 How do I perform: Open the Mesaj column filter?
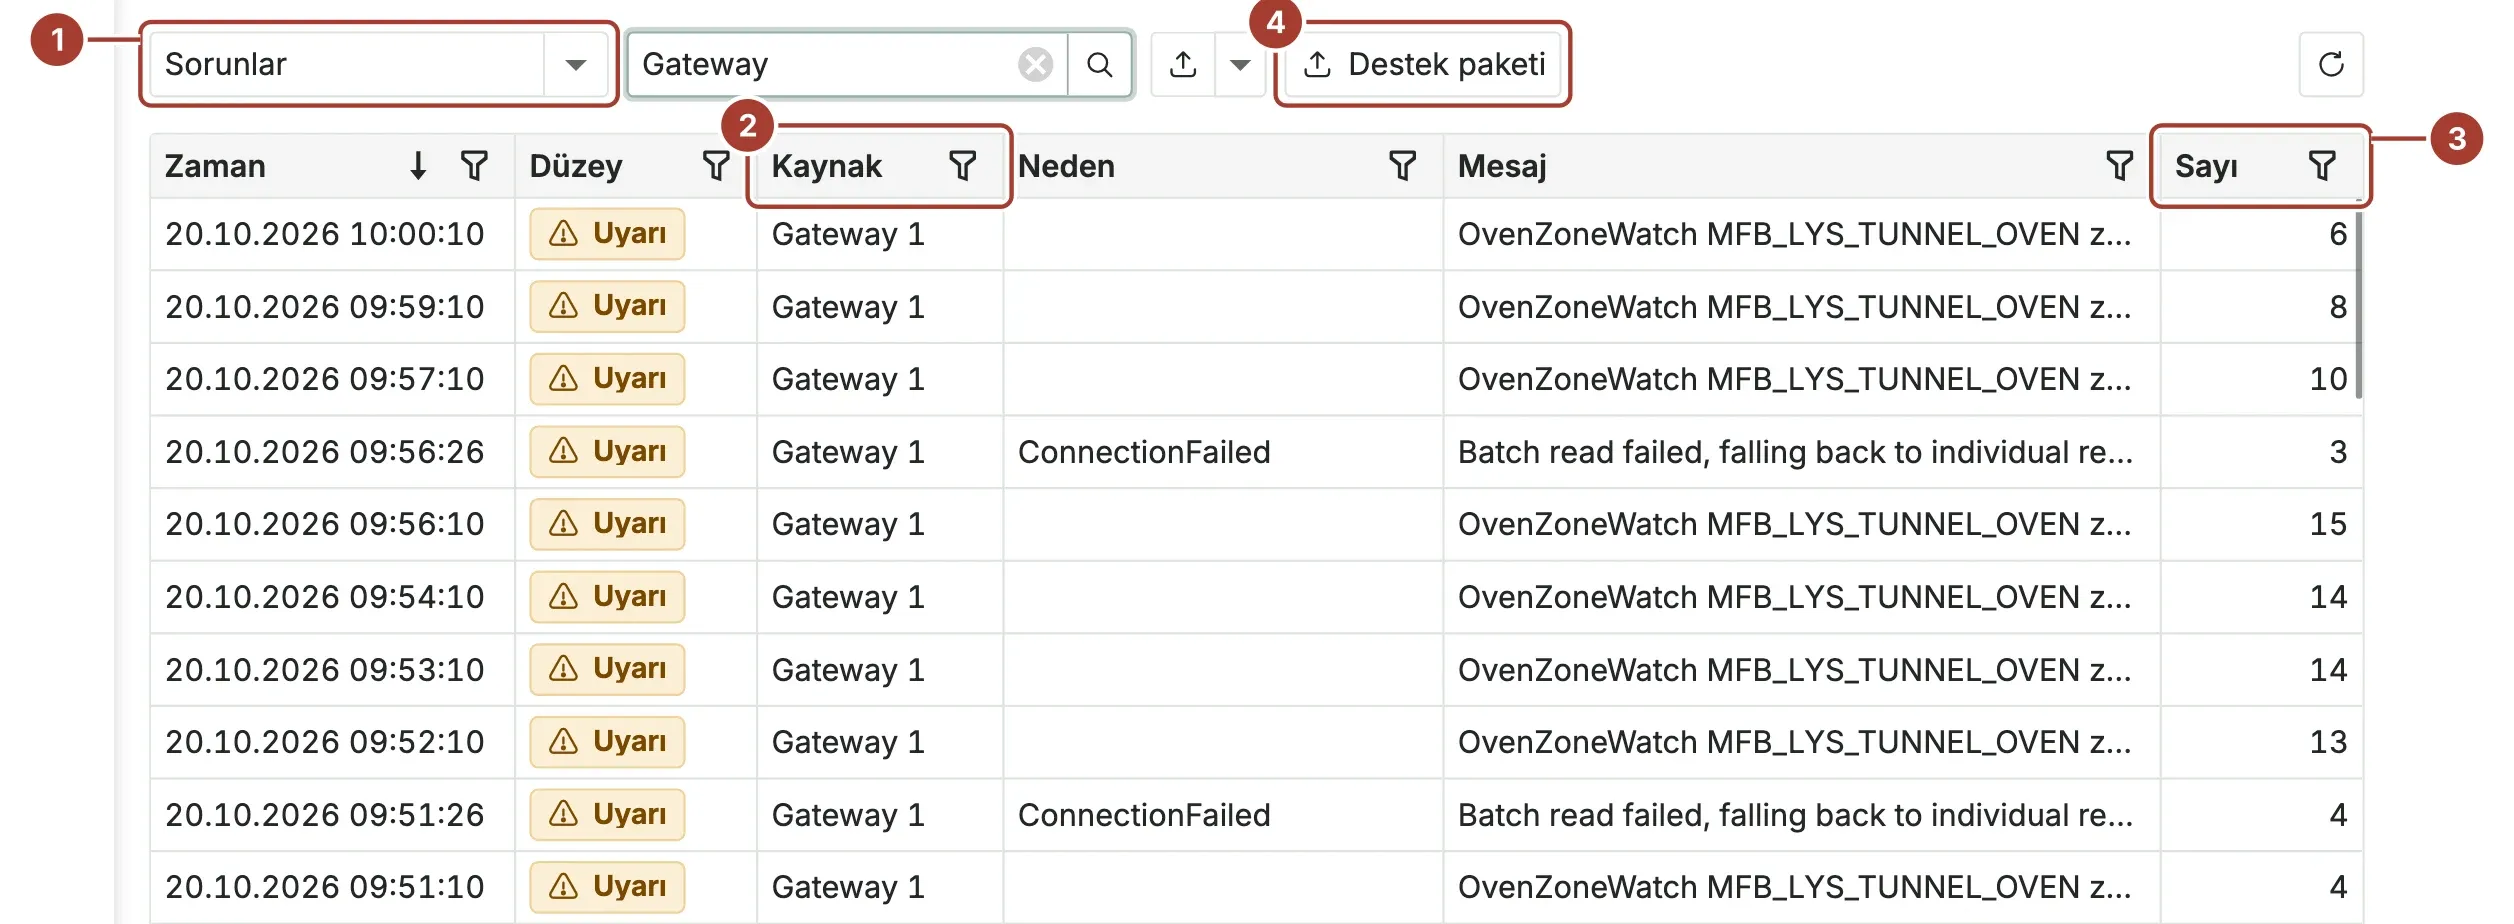[x=2119, y=165]
